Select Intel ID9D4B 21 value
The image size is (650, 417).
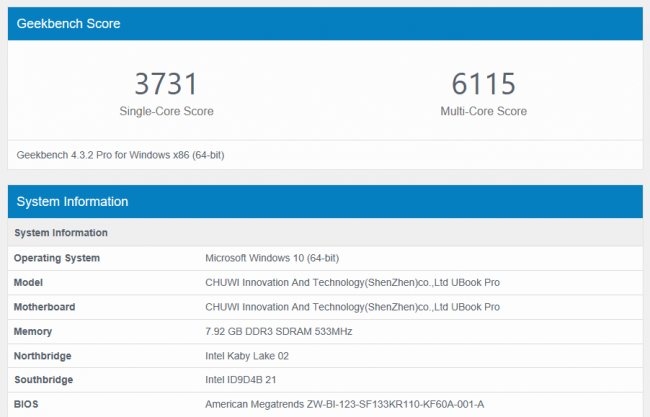[240, 380]
